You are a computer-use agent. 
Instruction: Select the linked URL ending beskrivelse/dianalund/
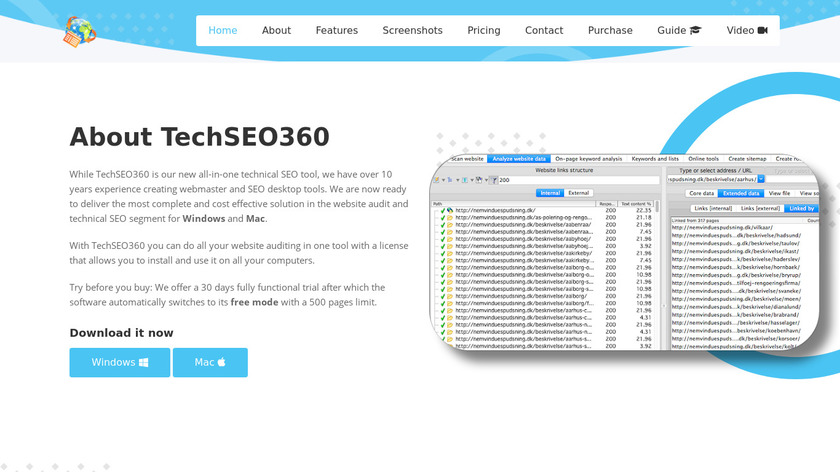[736, 307]
